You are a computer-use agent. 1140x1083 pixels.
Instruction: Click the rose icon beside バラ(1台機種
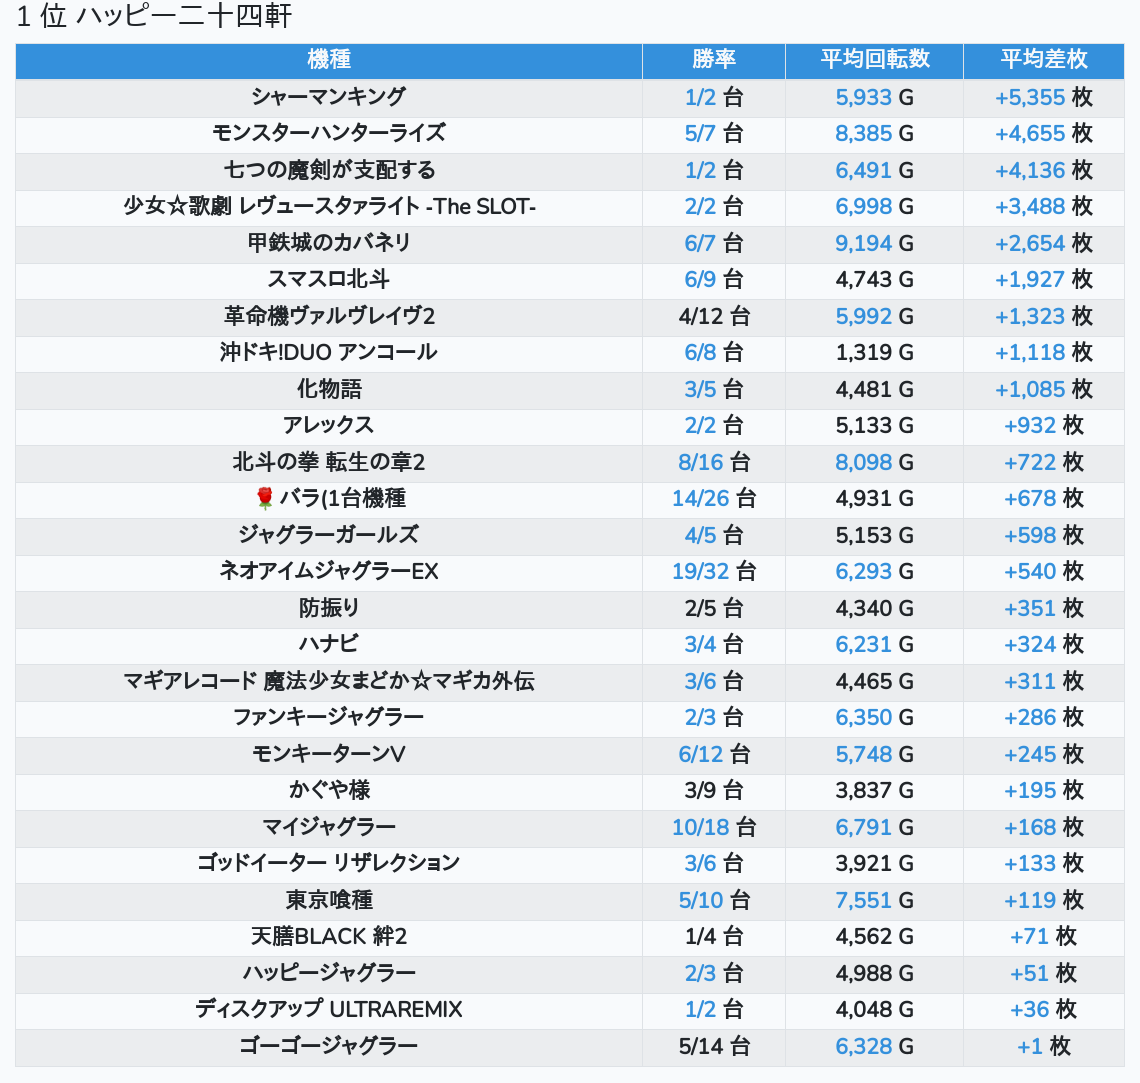point(265,498)
